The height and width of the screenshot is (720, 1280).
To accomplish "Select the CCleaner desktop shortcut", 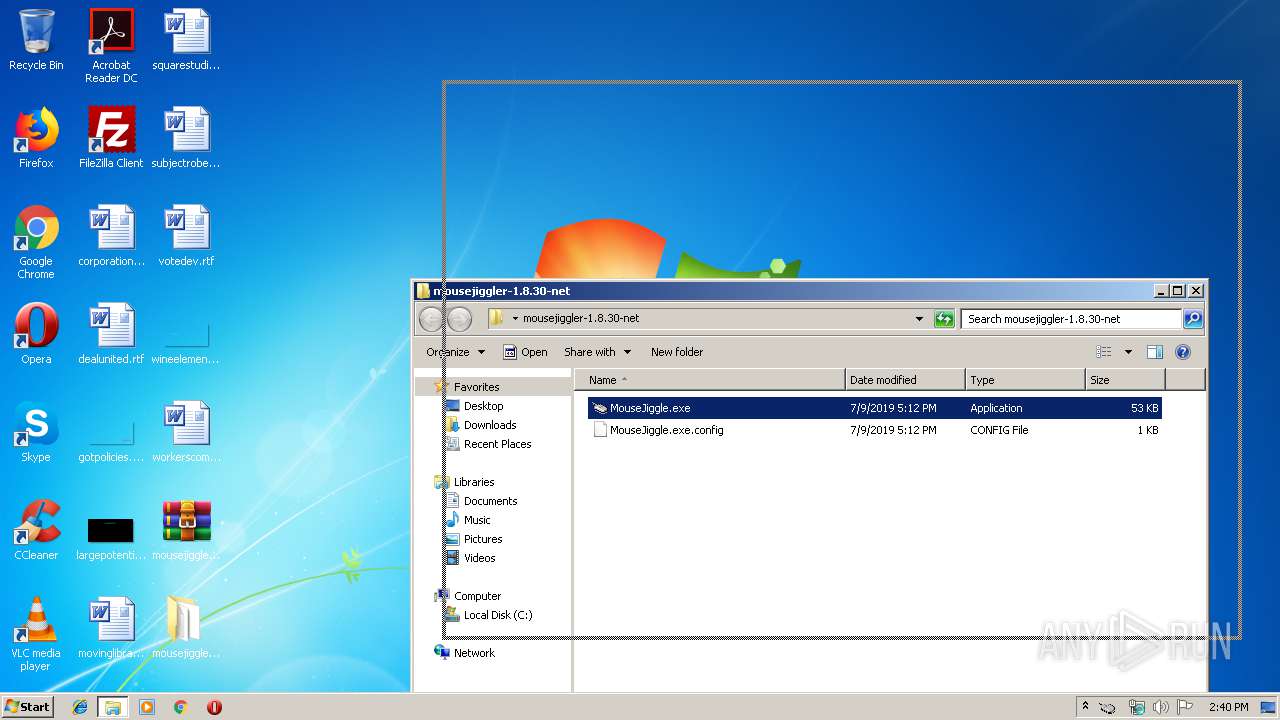I will click(36, 530).
